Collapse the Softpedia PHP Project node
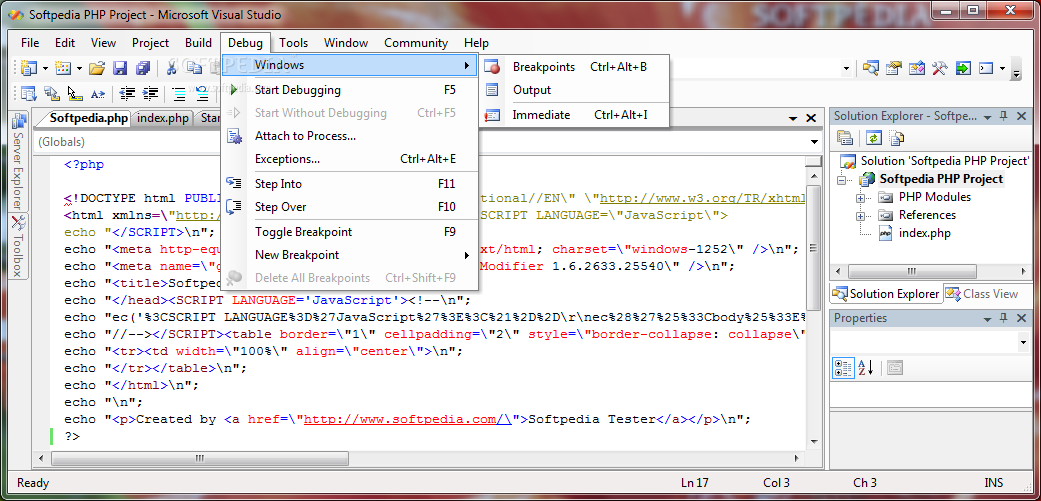Screen dimensions: 1041x501 [x=842, y=180]
